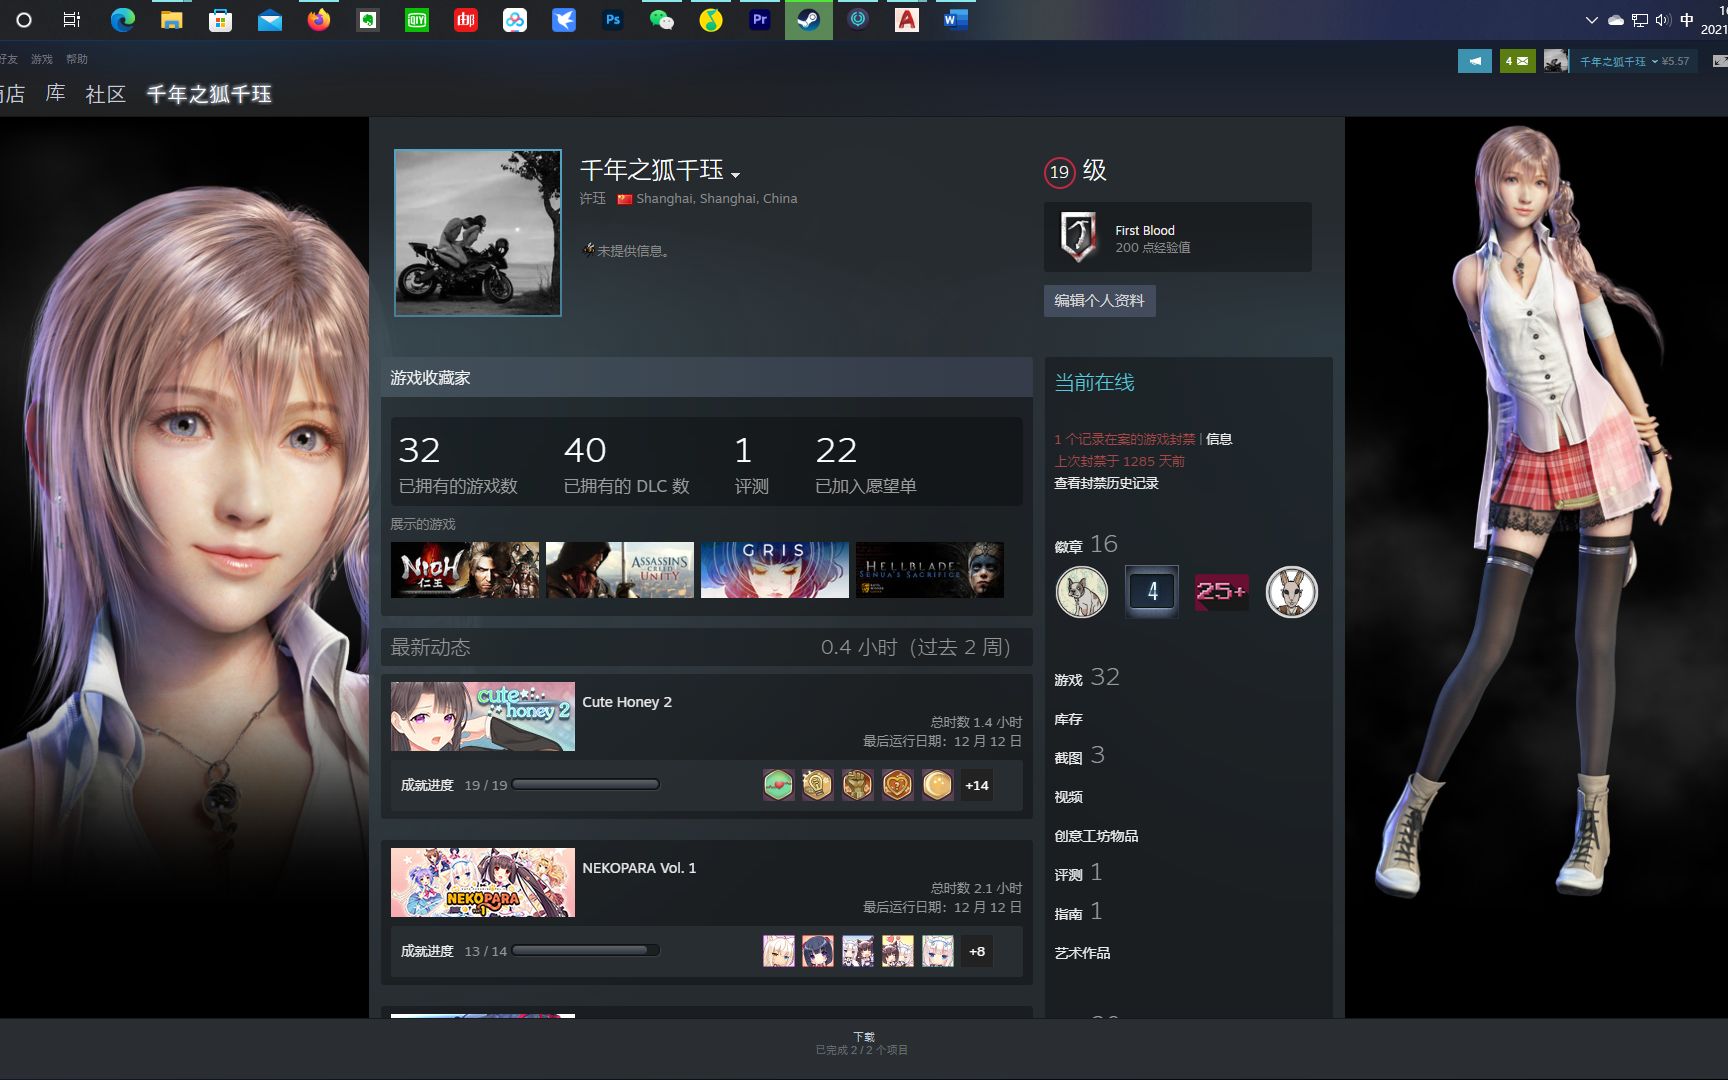Open the 创意工坊物品 workshop items link
This screenshot has height=1080, width=1728.
coord(1096,836)
